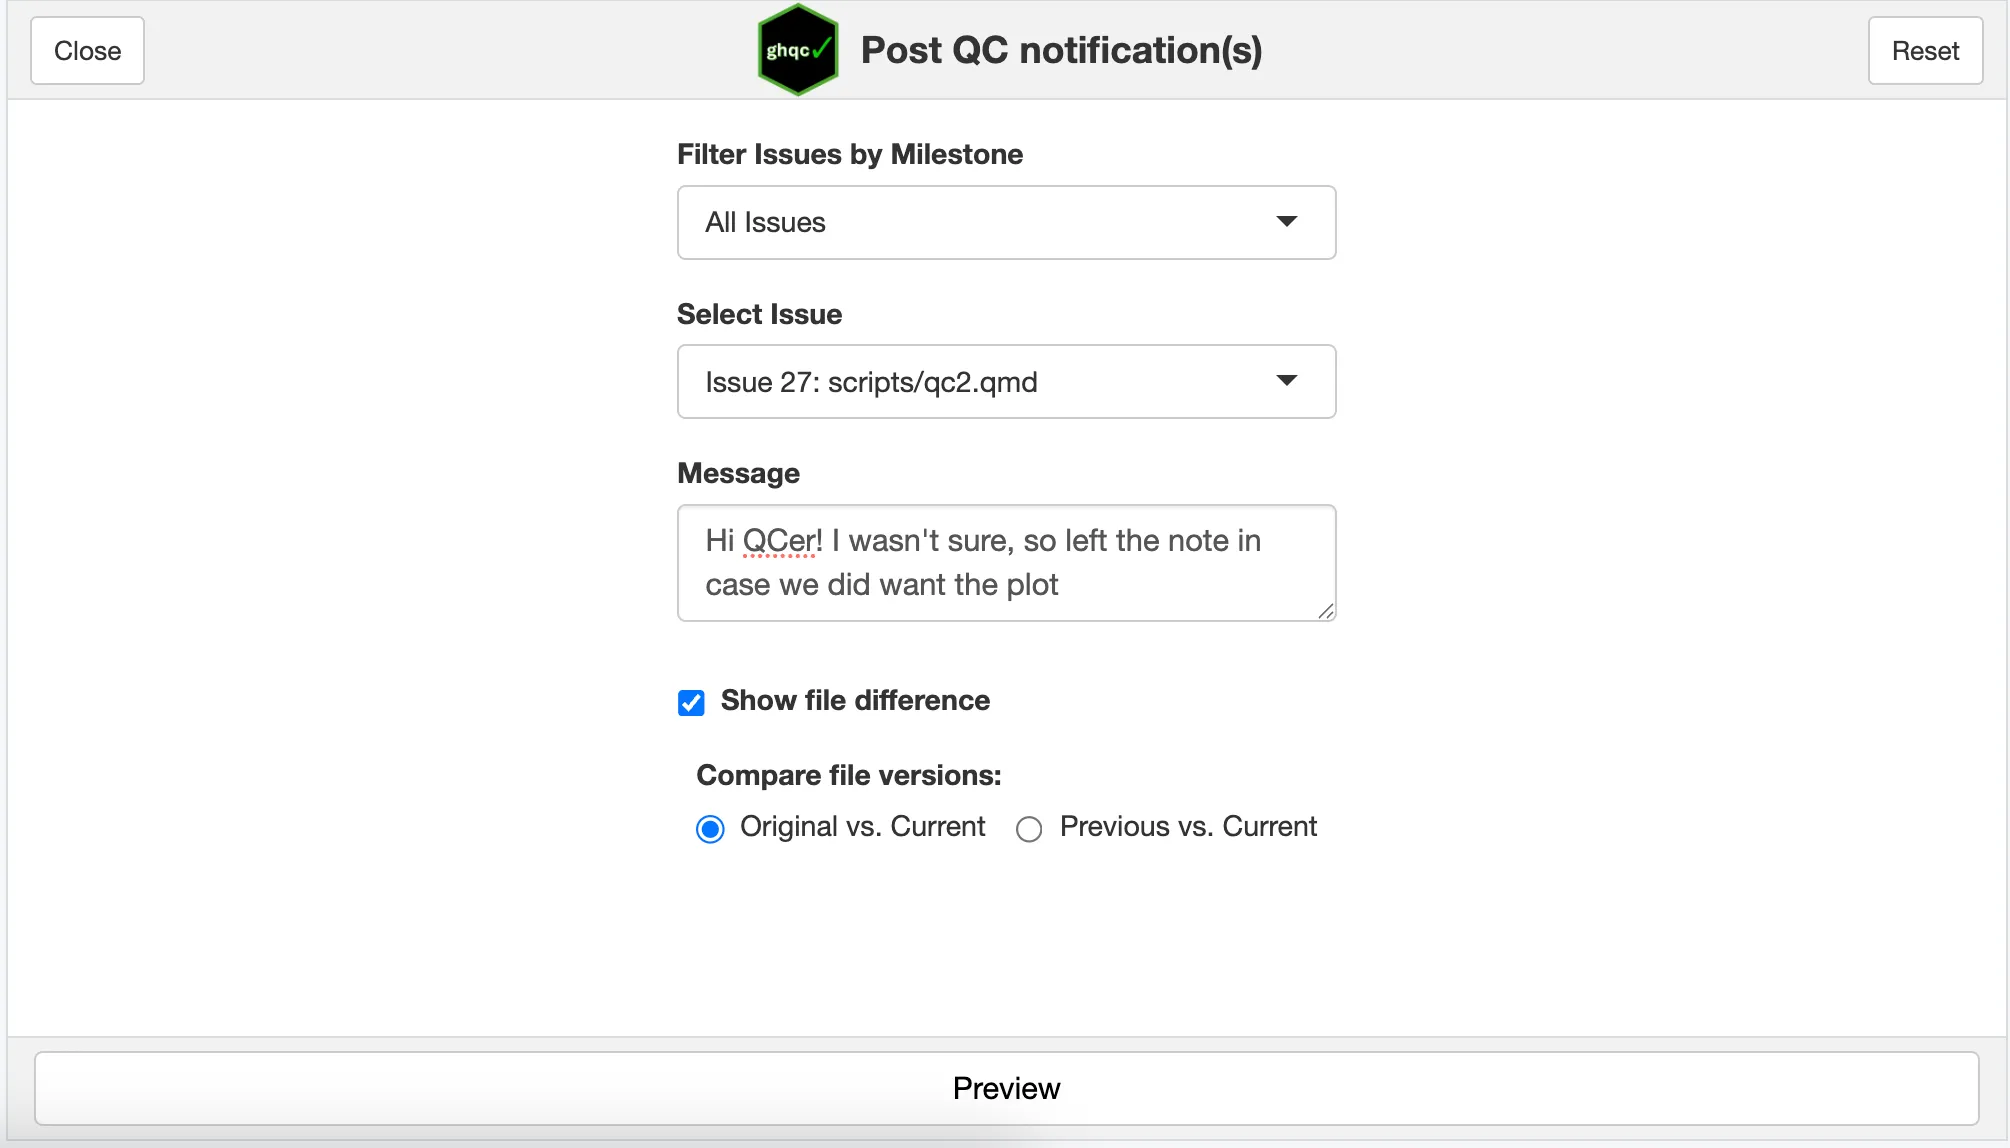Viewport: 2010px width, 1148px height.
Task: Open the All Issues milestone dropdown
Action: tap(1005, 222)
